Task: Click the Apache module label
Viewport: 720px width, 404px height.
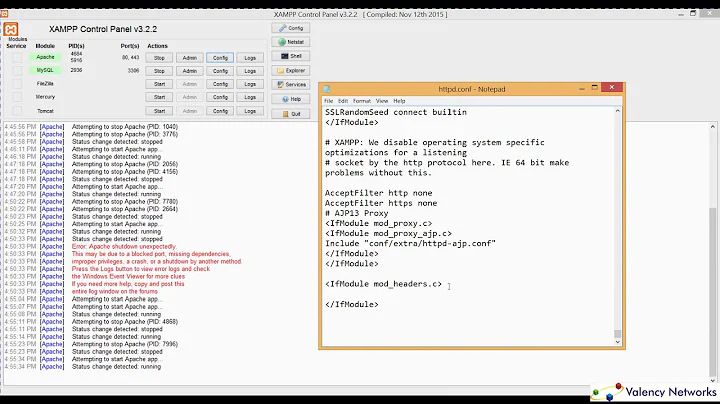Action: pyautogui.click(x=45, y=57)
